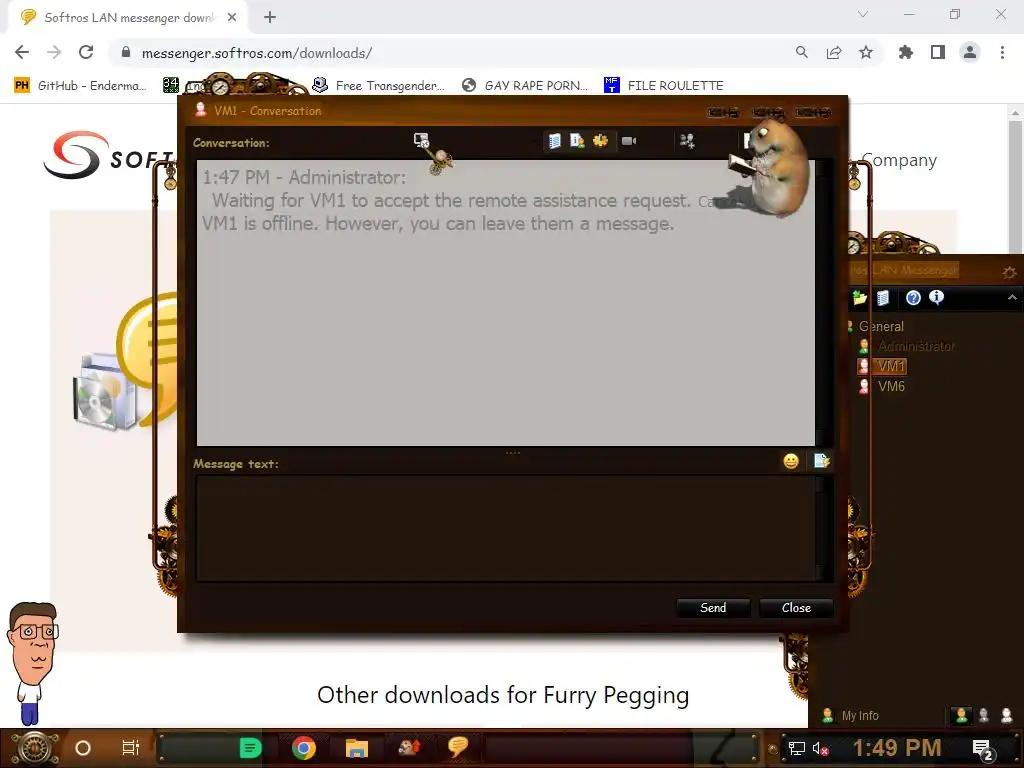The image size is (1024, 768).
Task: Open Chrome profile avatar
Action: coord(970,52)
